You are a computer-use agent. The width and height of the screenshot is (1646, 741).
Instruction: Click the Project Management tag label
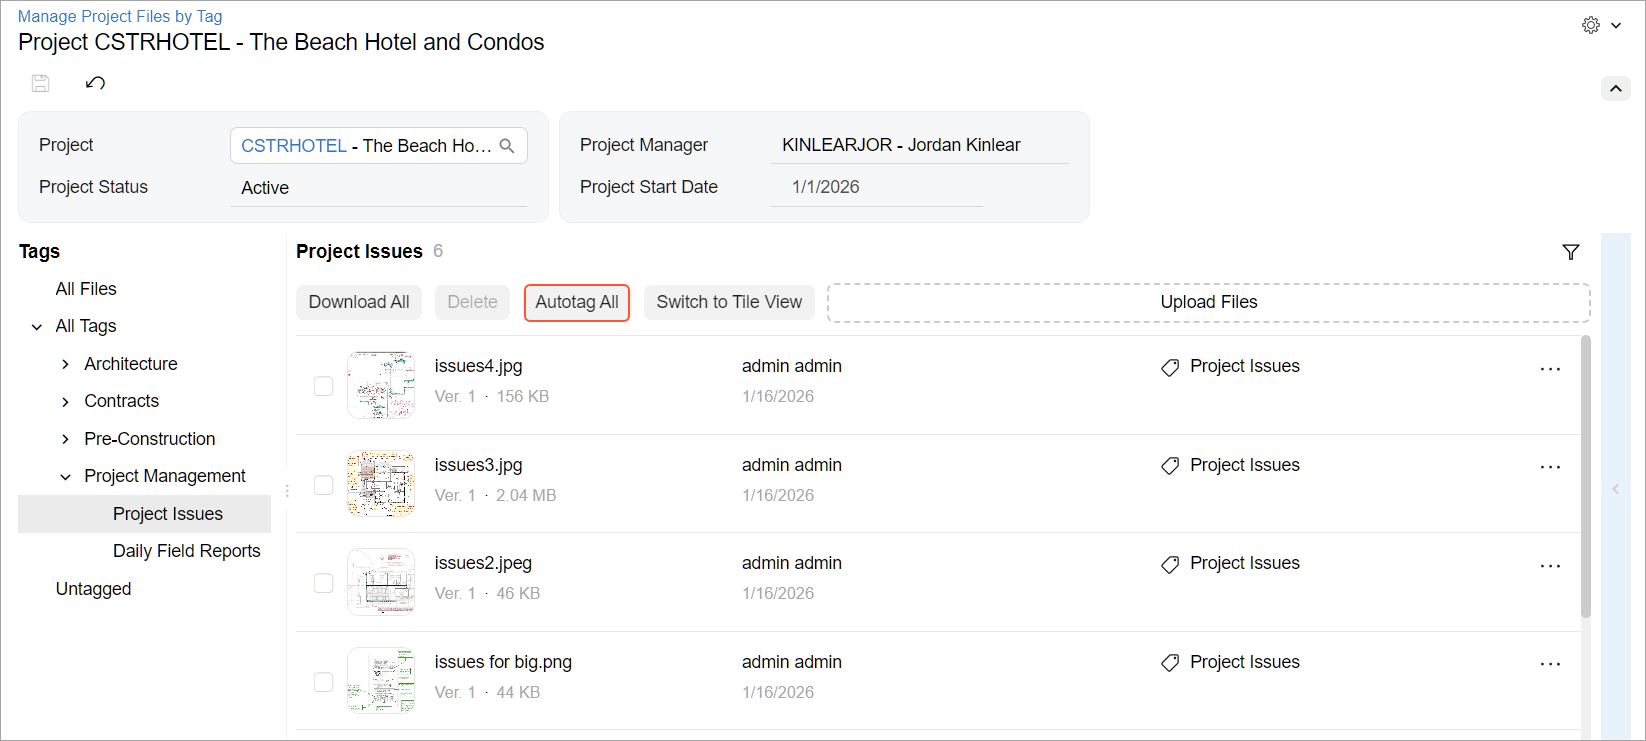click(x=165, y=476)
